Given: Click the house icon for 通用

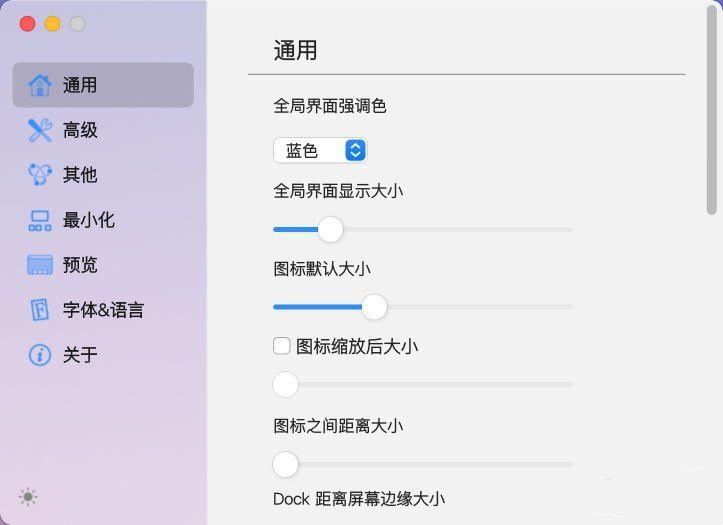Looking at the screenshot, I should point(40,85).
